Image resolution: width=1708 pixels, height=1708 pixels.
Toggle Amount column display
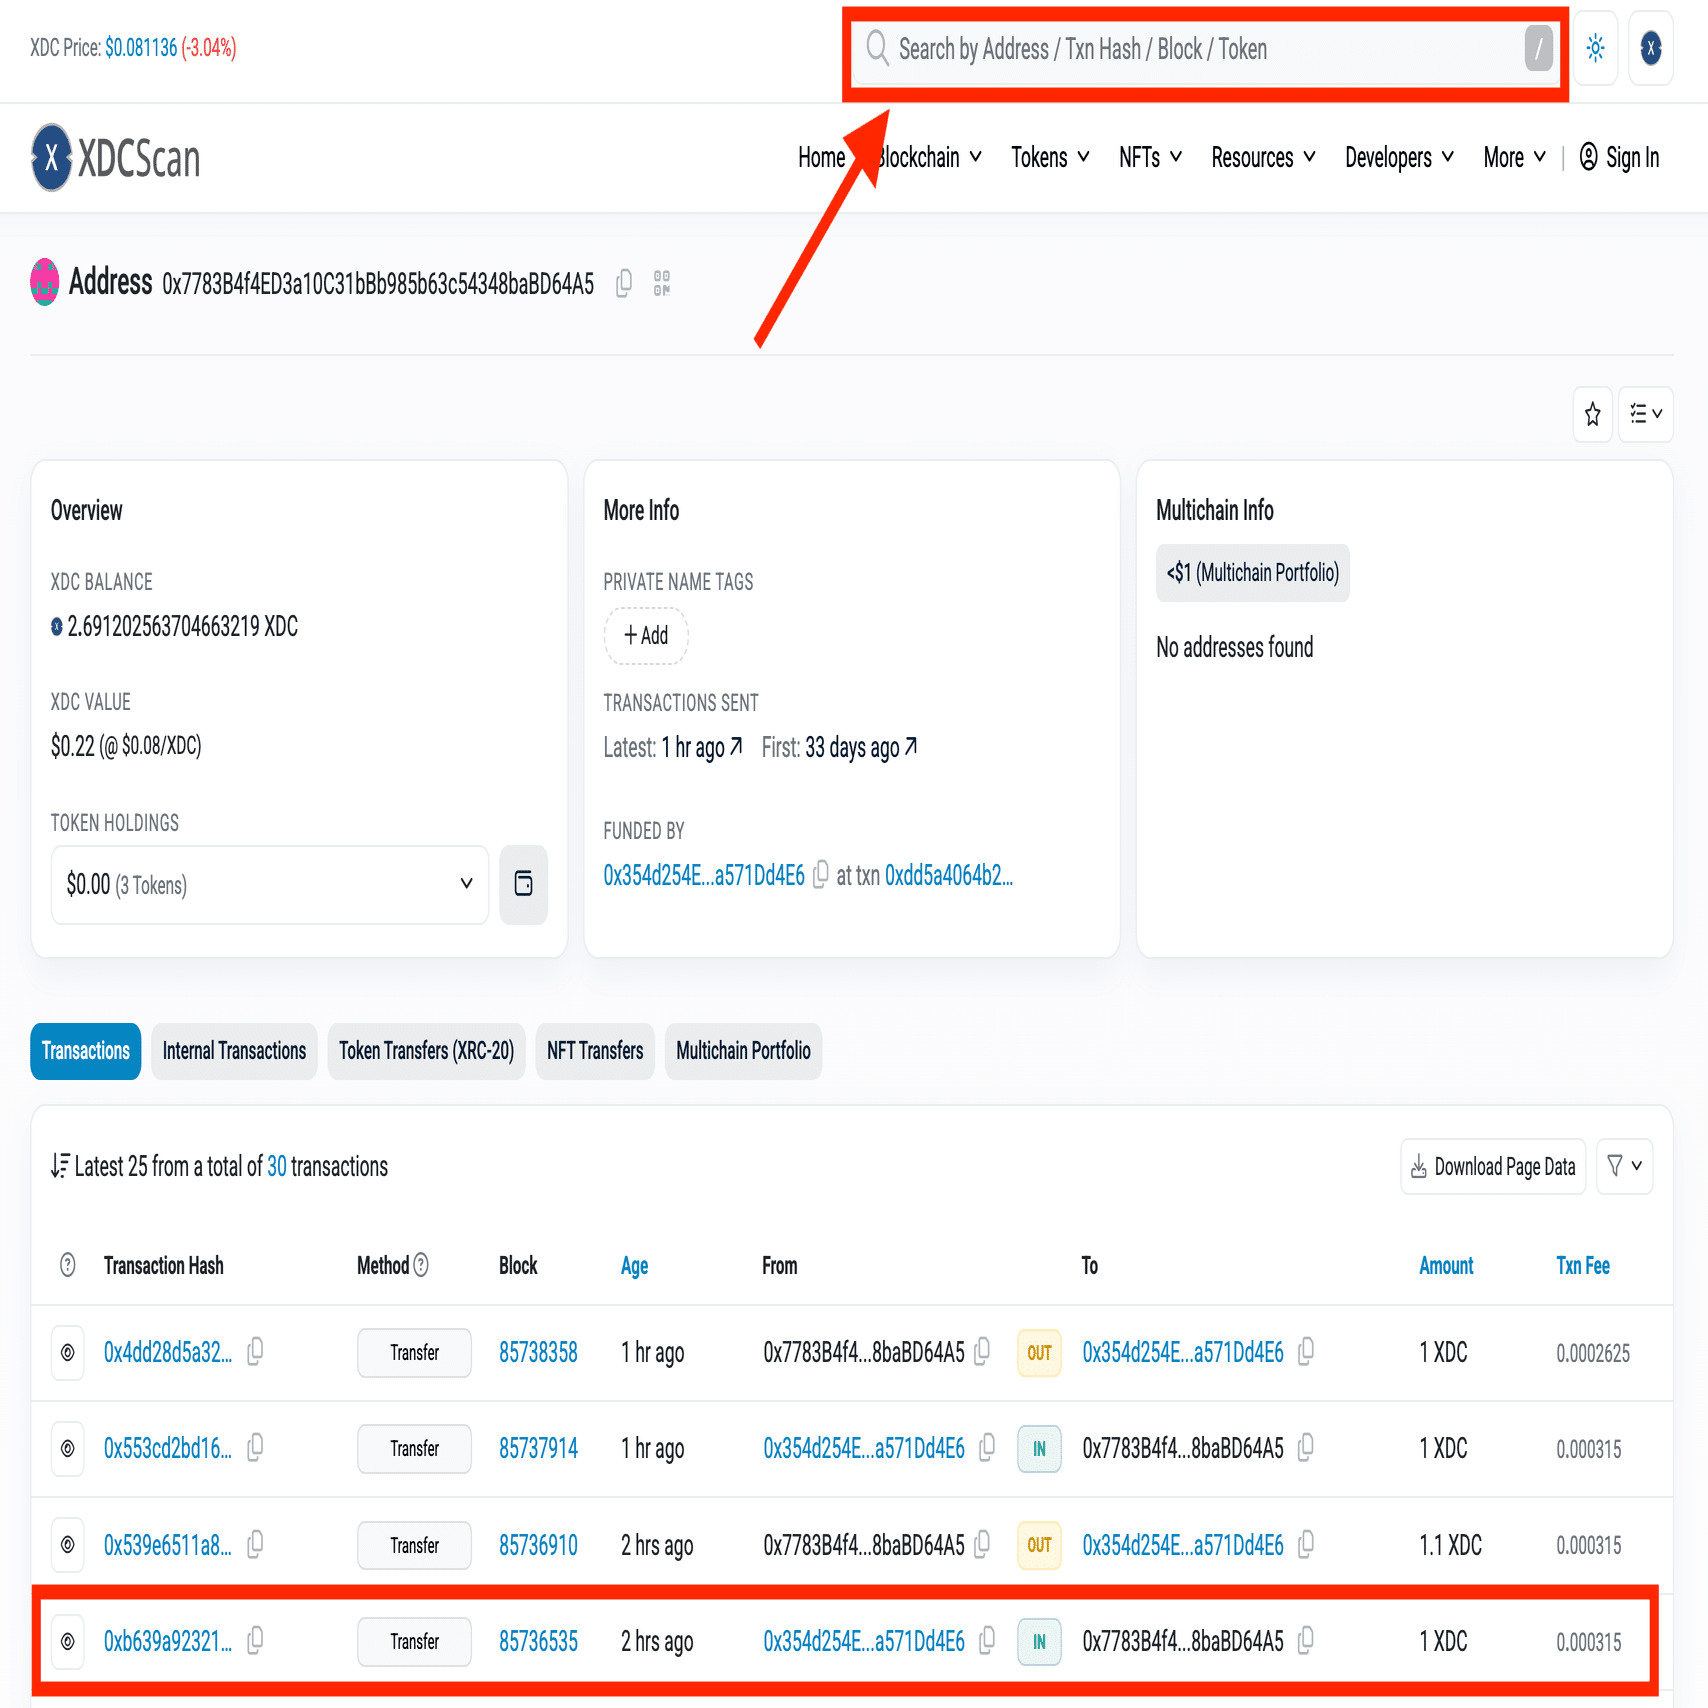[1446, 1265]
